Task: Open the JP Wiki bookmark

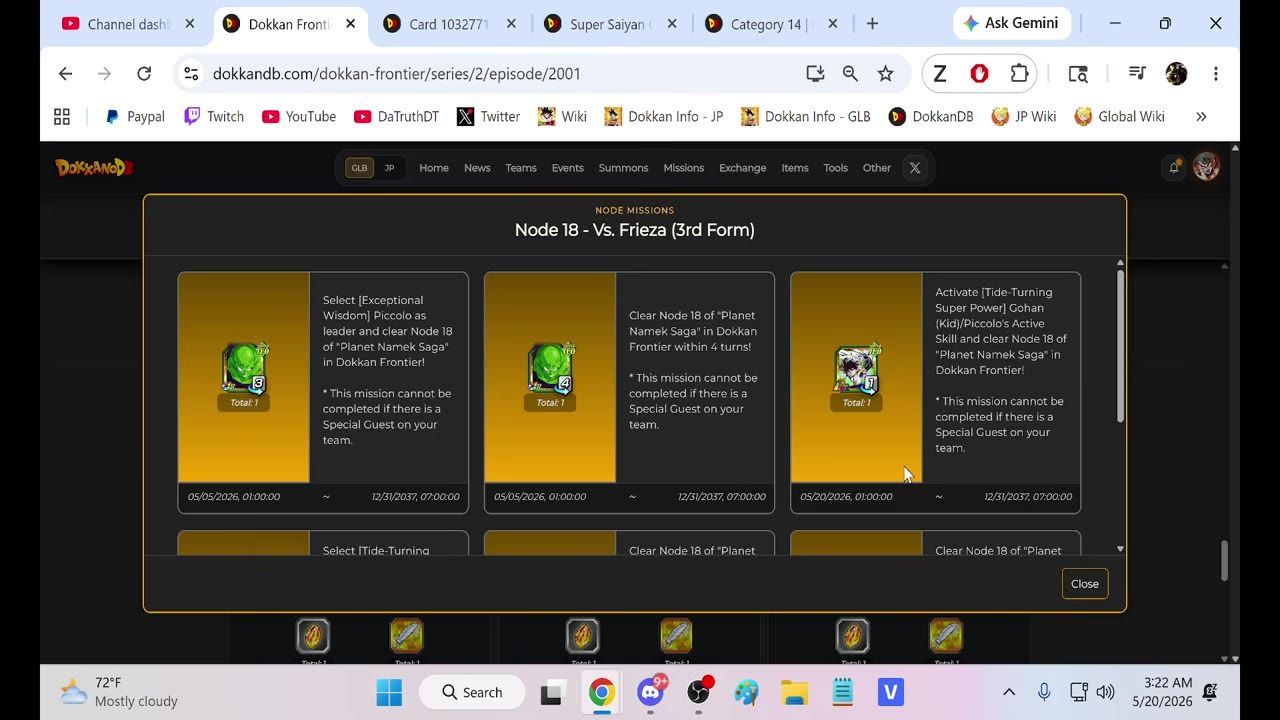Action: 1023,117
